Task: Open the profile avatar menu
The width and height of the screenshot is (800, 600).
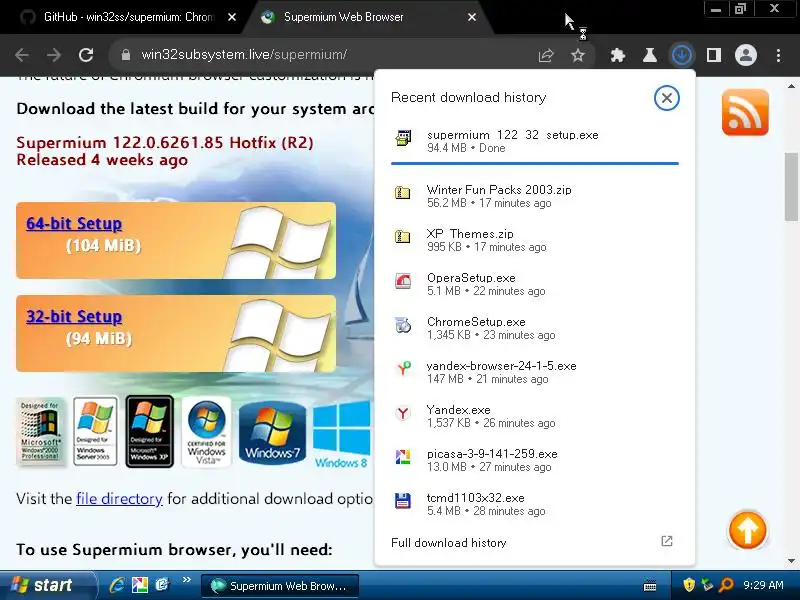Action: click(745, 55)
